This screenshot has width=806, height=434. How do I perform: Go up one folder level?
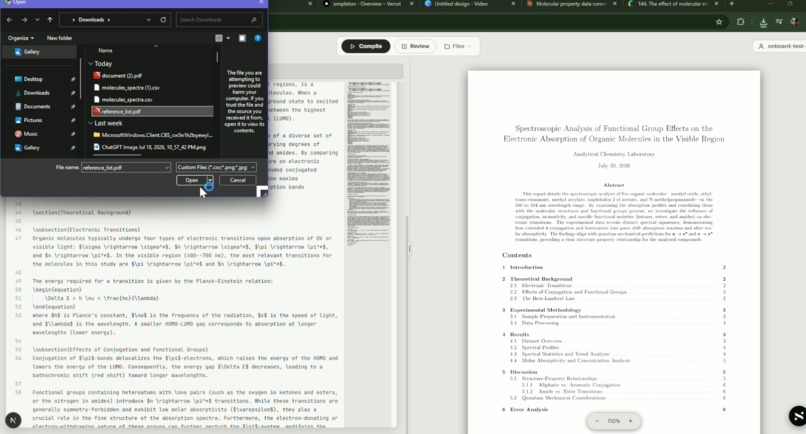[x=50, y=20]
